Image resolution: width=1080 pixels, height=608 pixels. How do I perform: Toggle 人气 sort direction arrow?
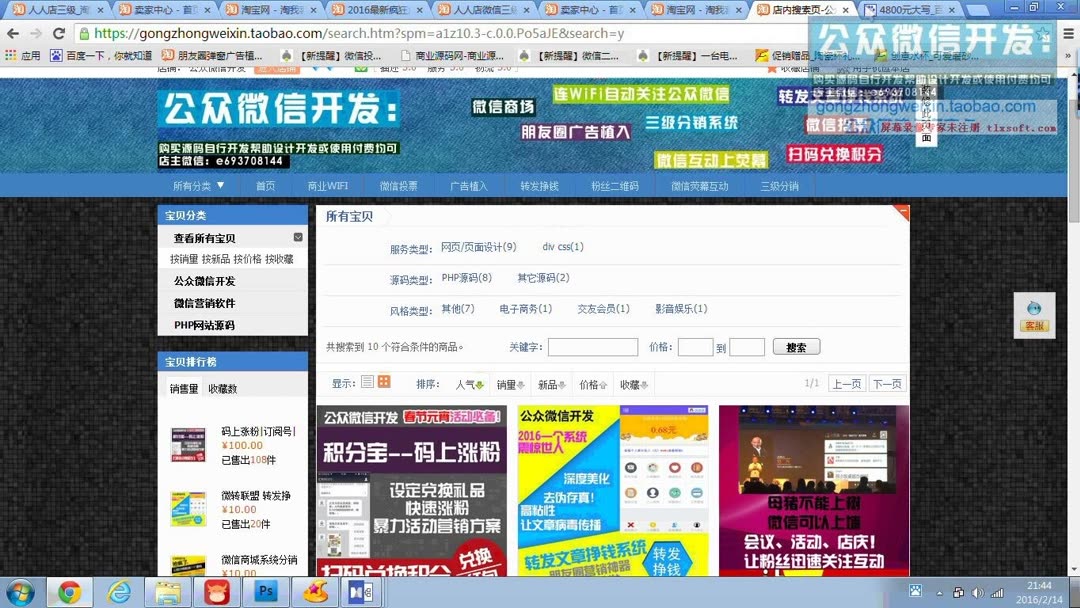coord(481,382)
